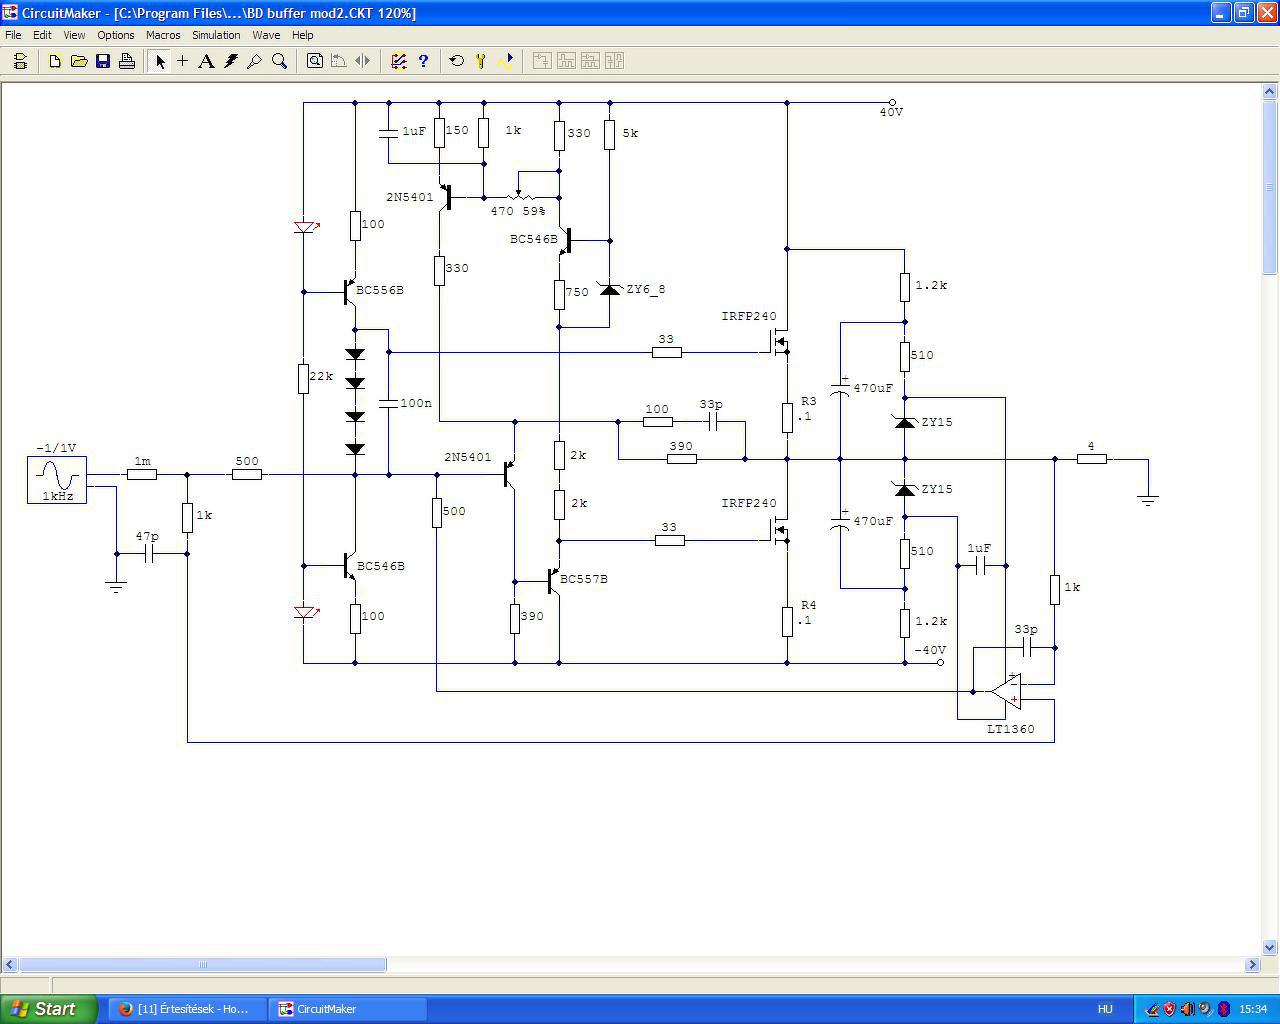Click the R4 resistor label

pos(809,606)
